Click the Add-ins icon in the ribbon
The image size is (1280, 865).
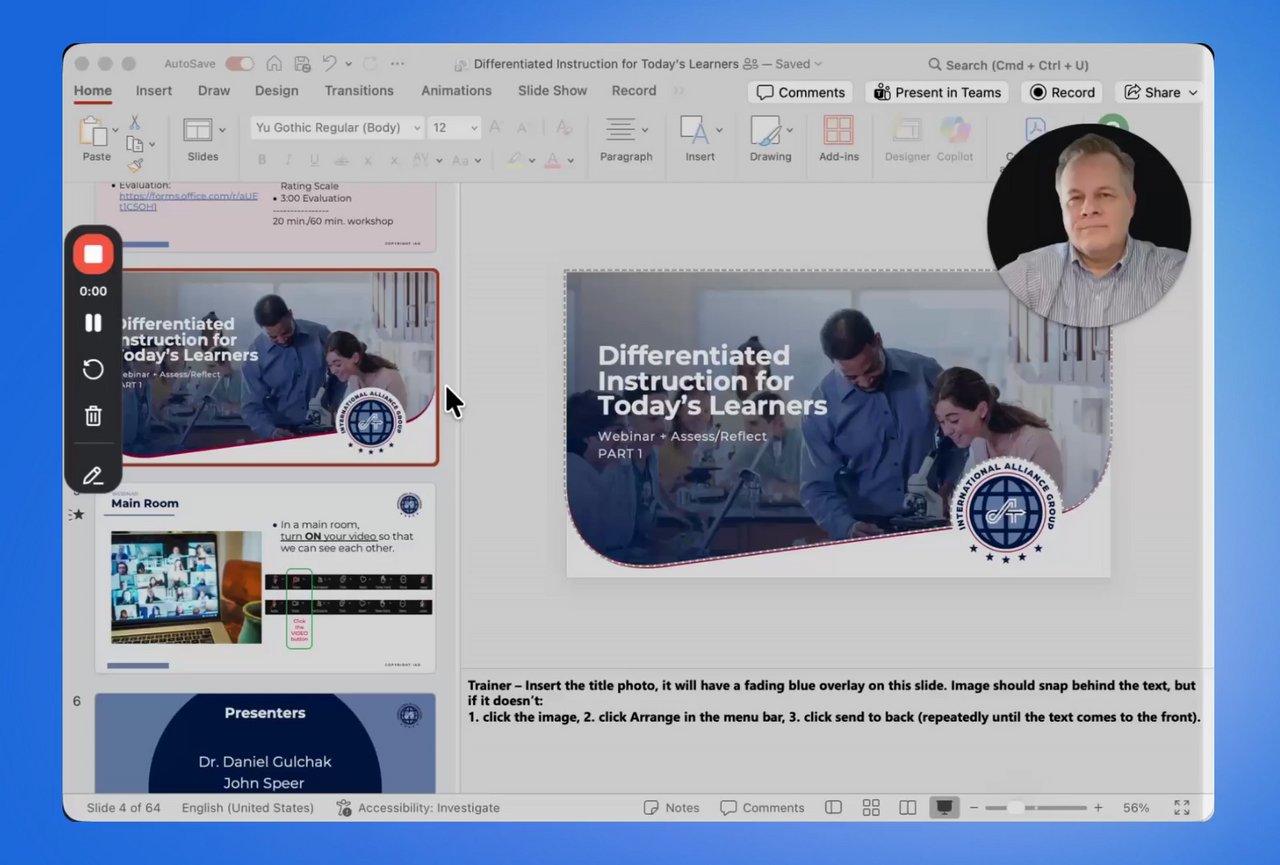pos(838,131)
